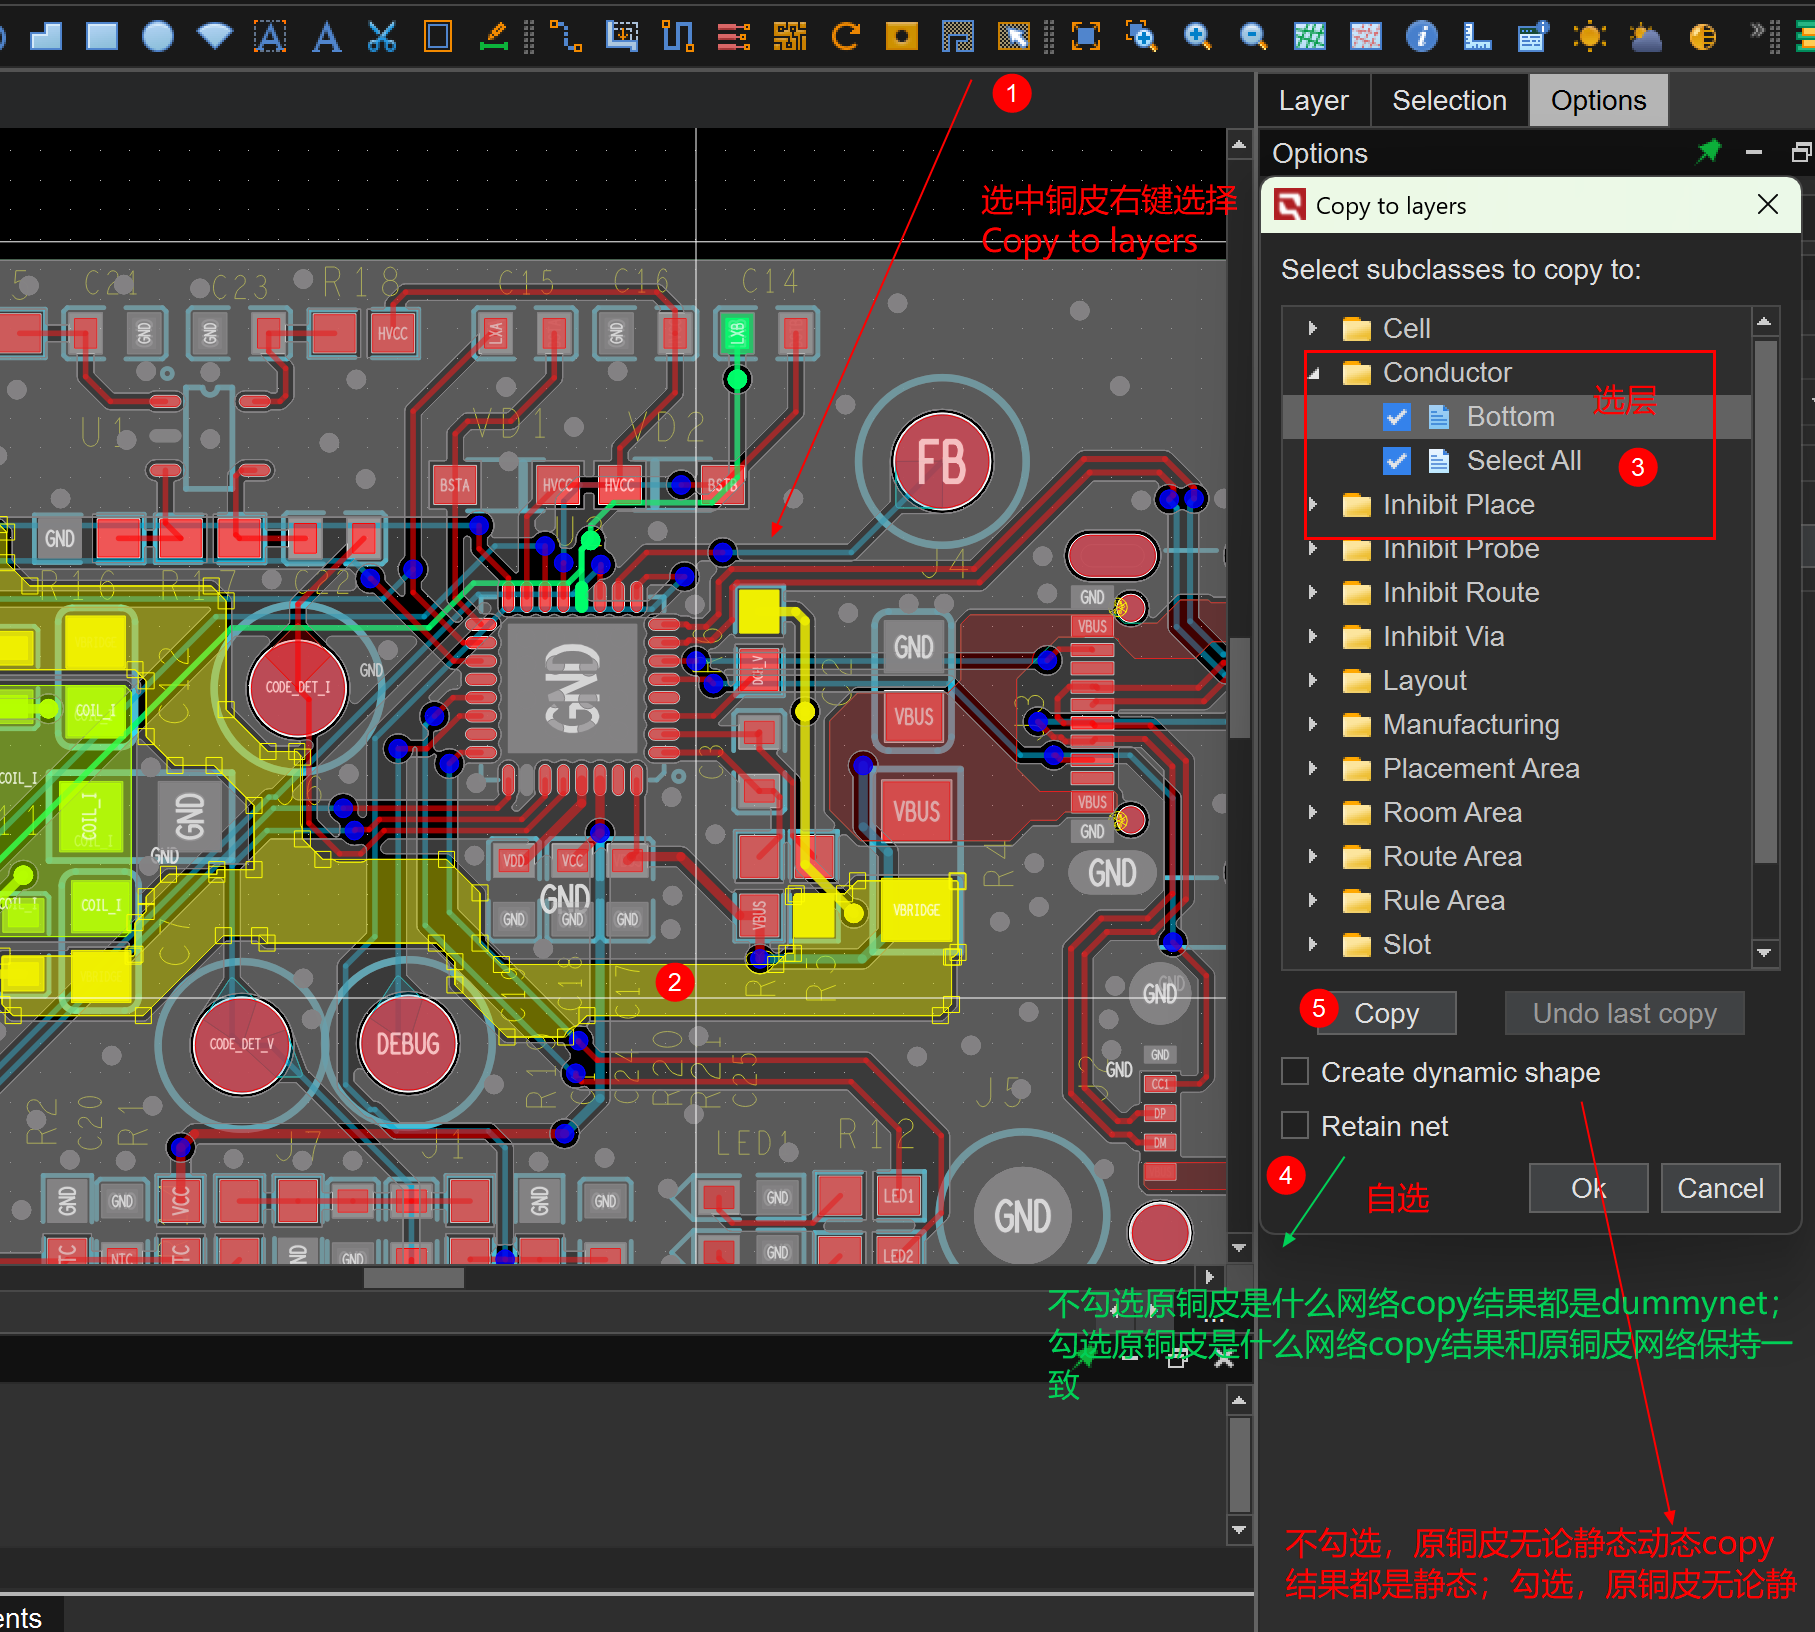Switch to the Layer tab
Viewport: 1815px width, 1632px height.
[1313, 101]
